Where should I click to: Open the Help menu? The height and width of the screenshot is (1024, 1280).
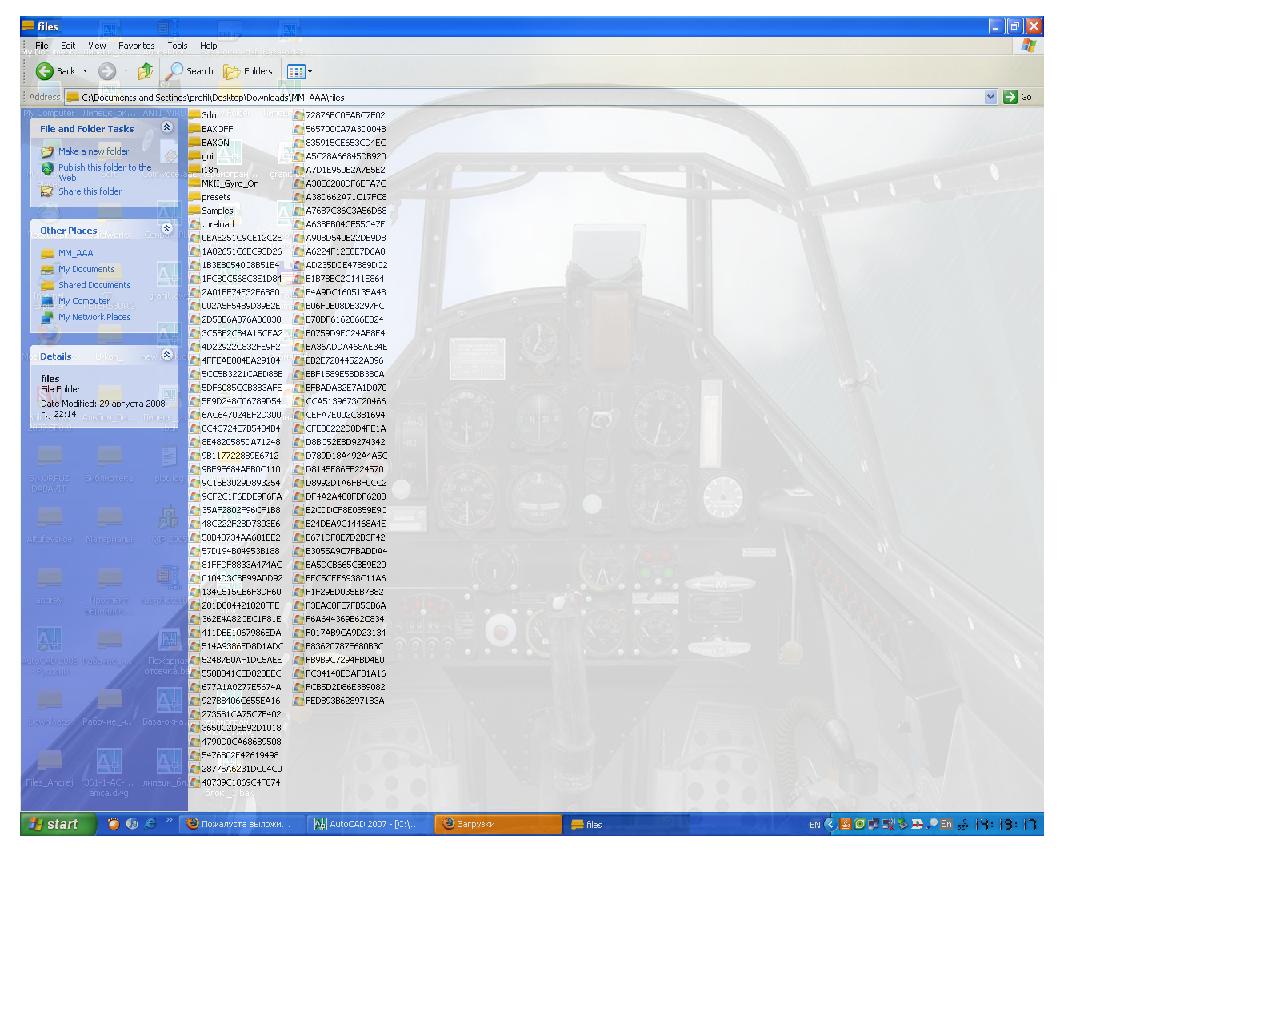pyautogui.click(x=208, y=45)
